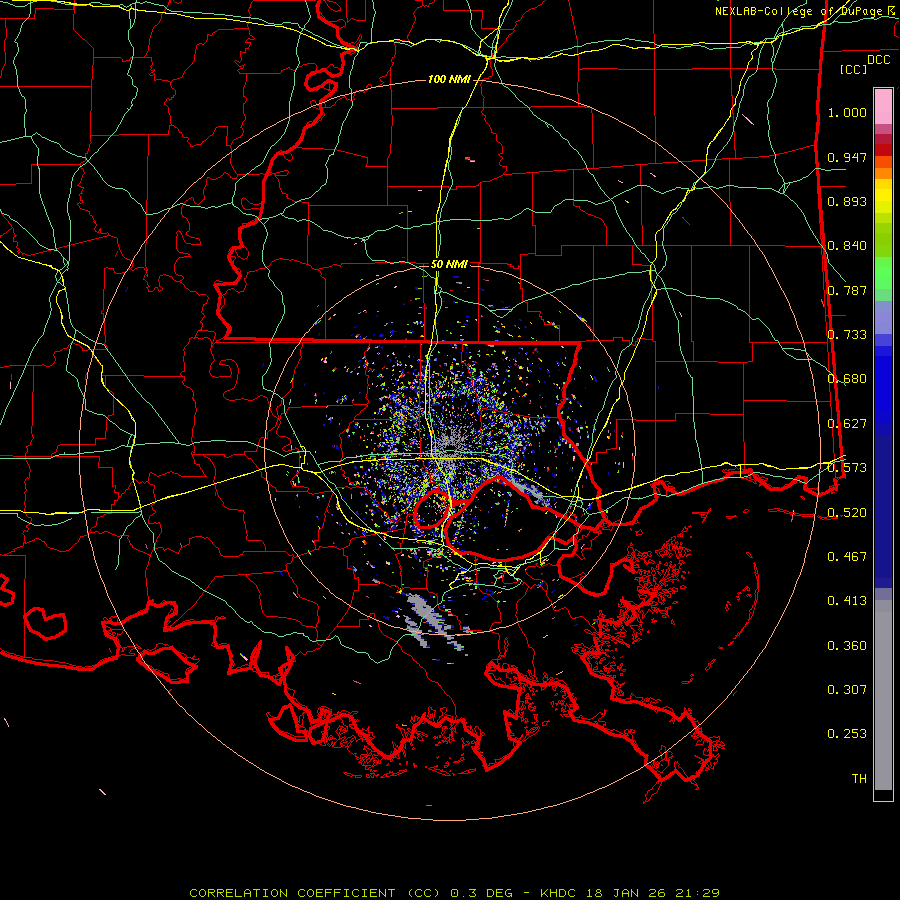The image size is (900, 900).
Task: Click the 0.573 legend value
Action: 847,468
